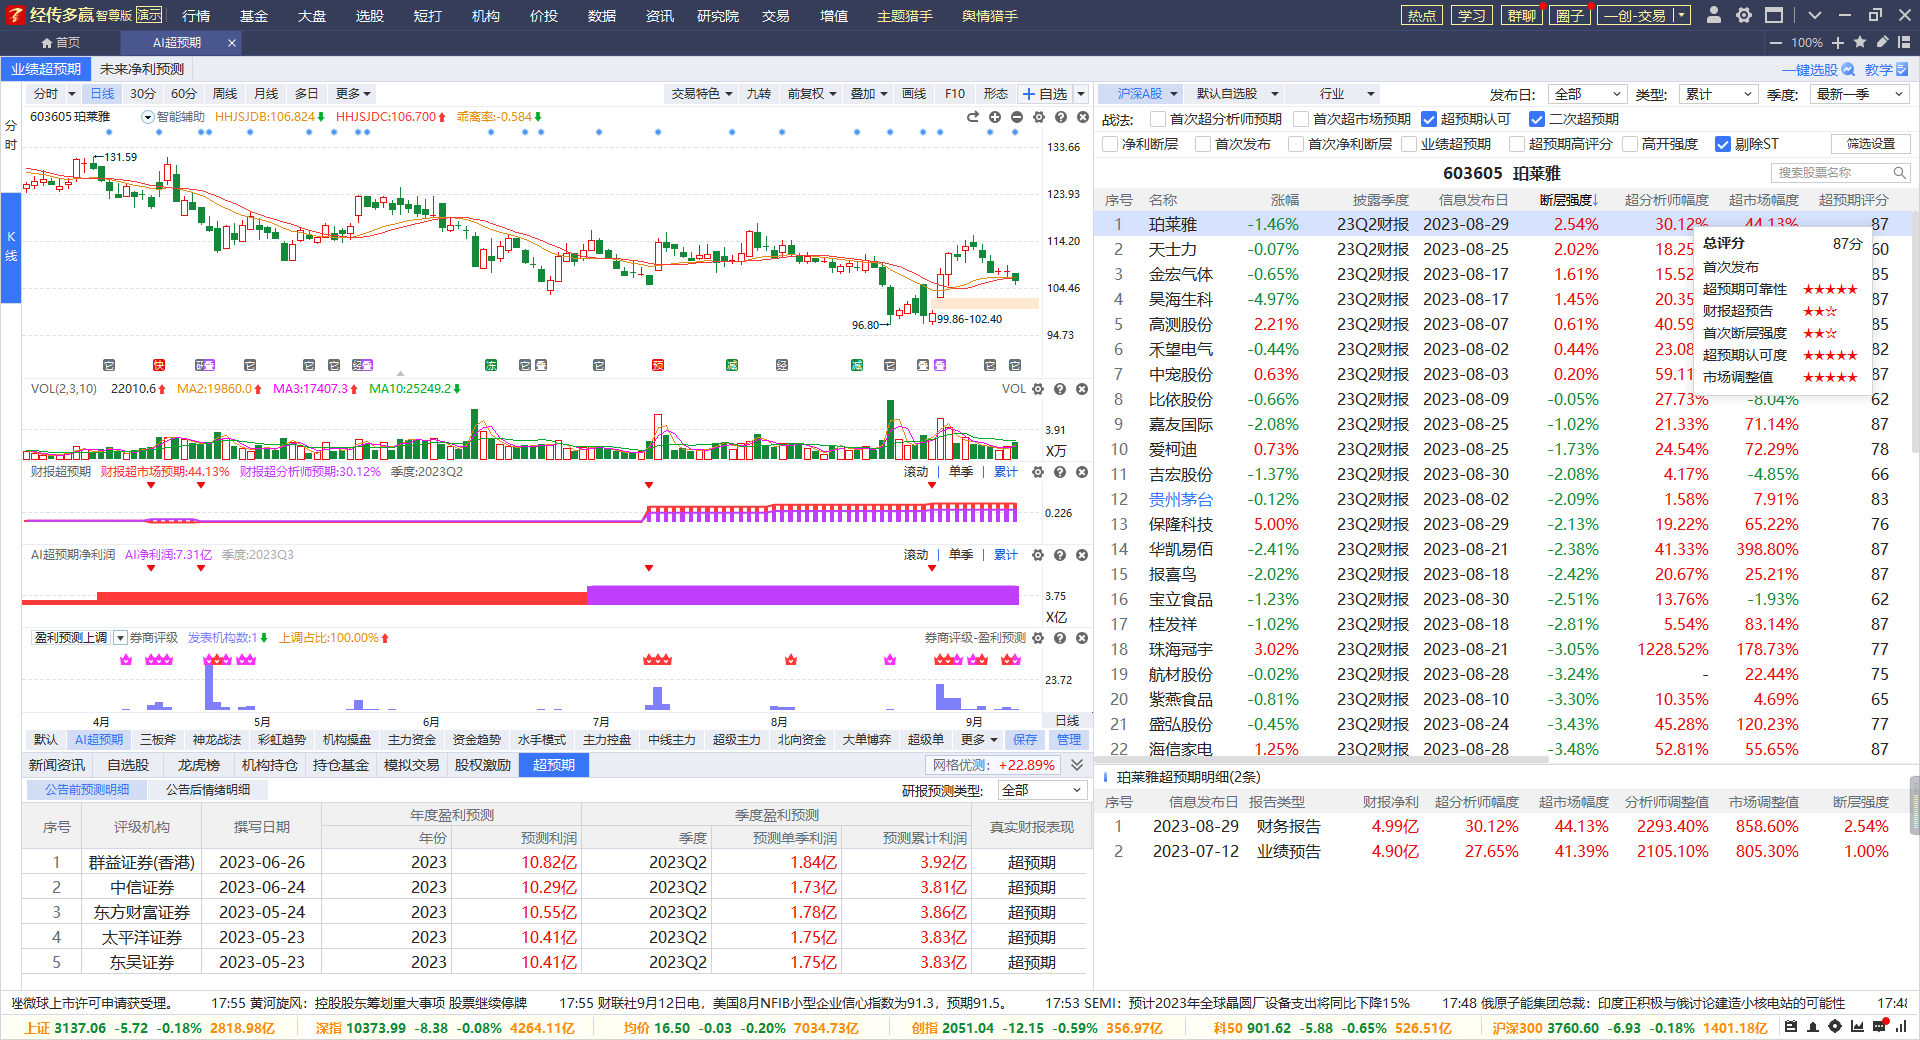The width and height of the screenshot is (1920, 1040).
Task: Open the user account icon
Action: click(1714, 15)
